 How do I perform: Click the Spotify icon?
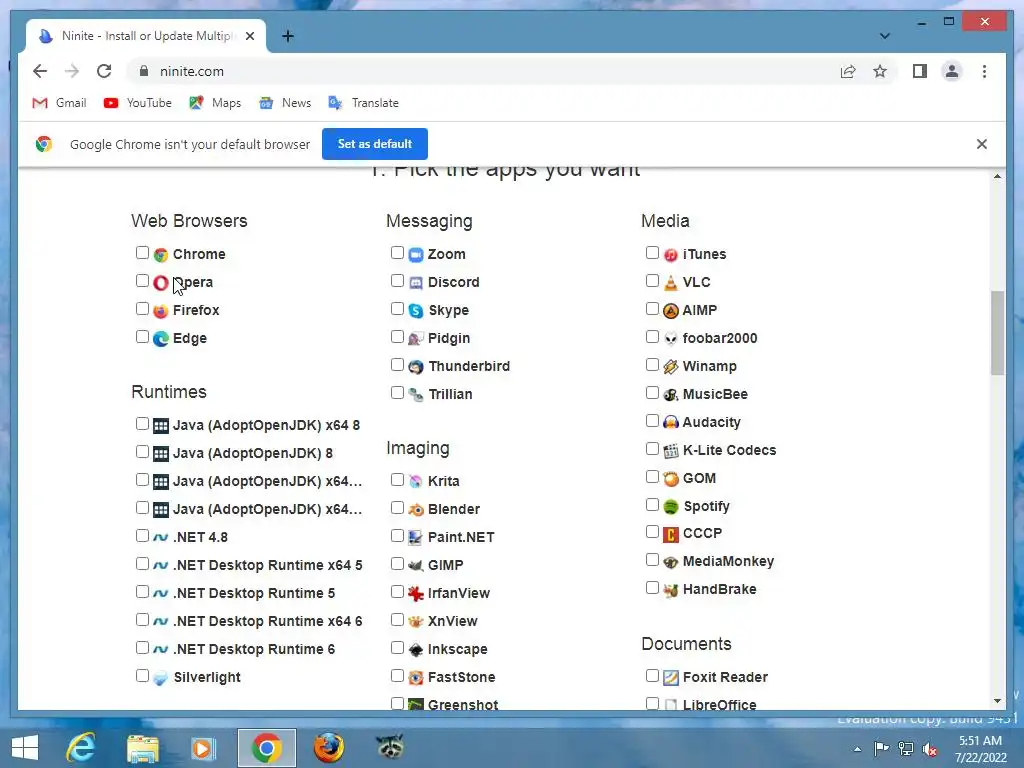[671, 507]
